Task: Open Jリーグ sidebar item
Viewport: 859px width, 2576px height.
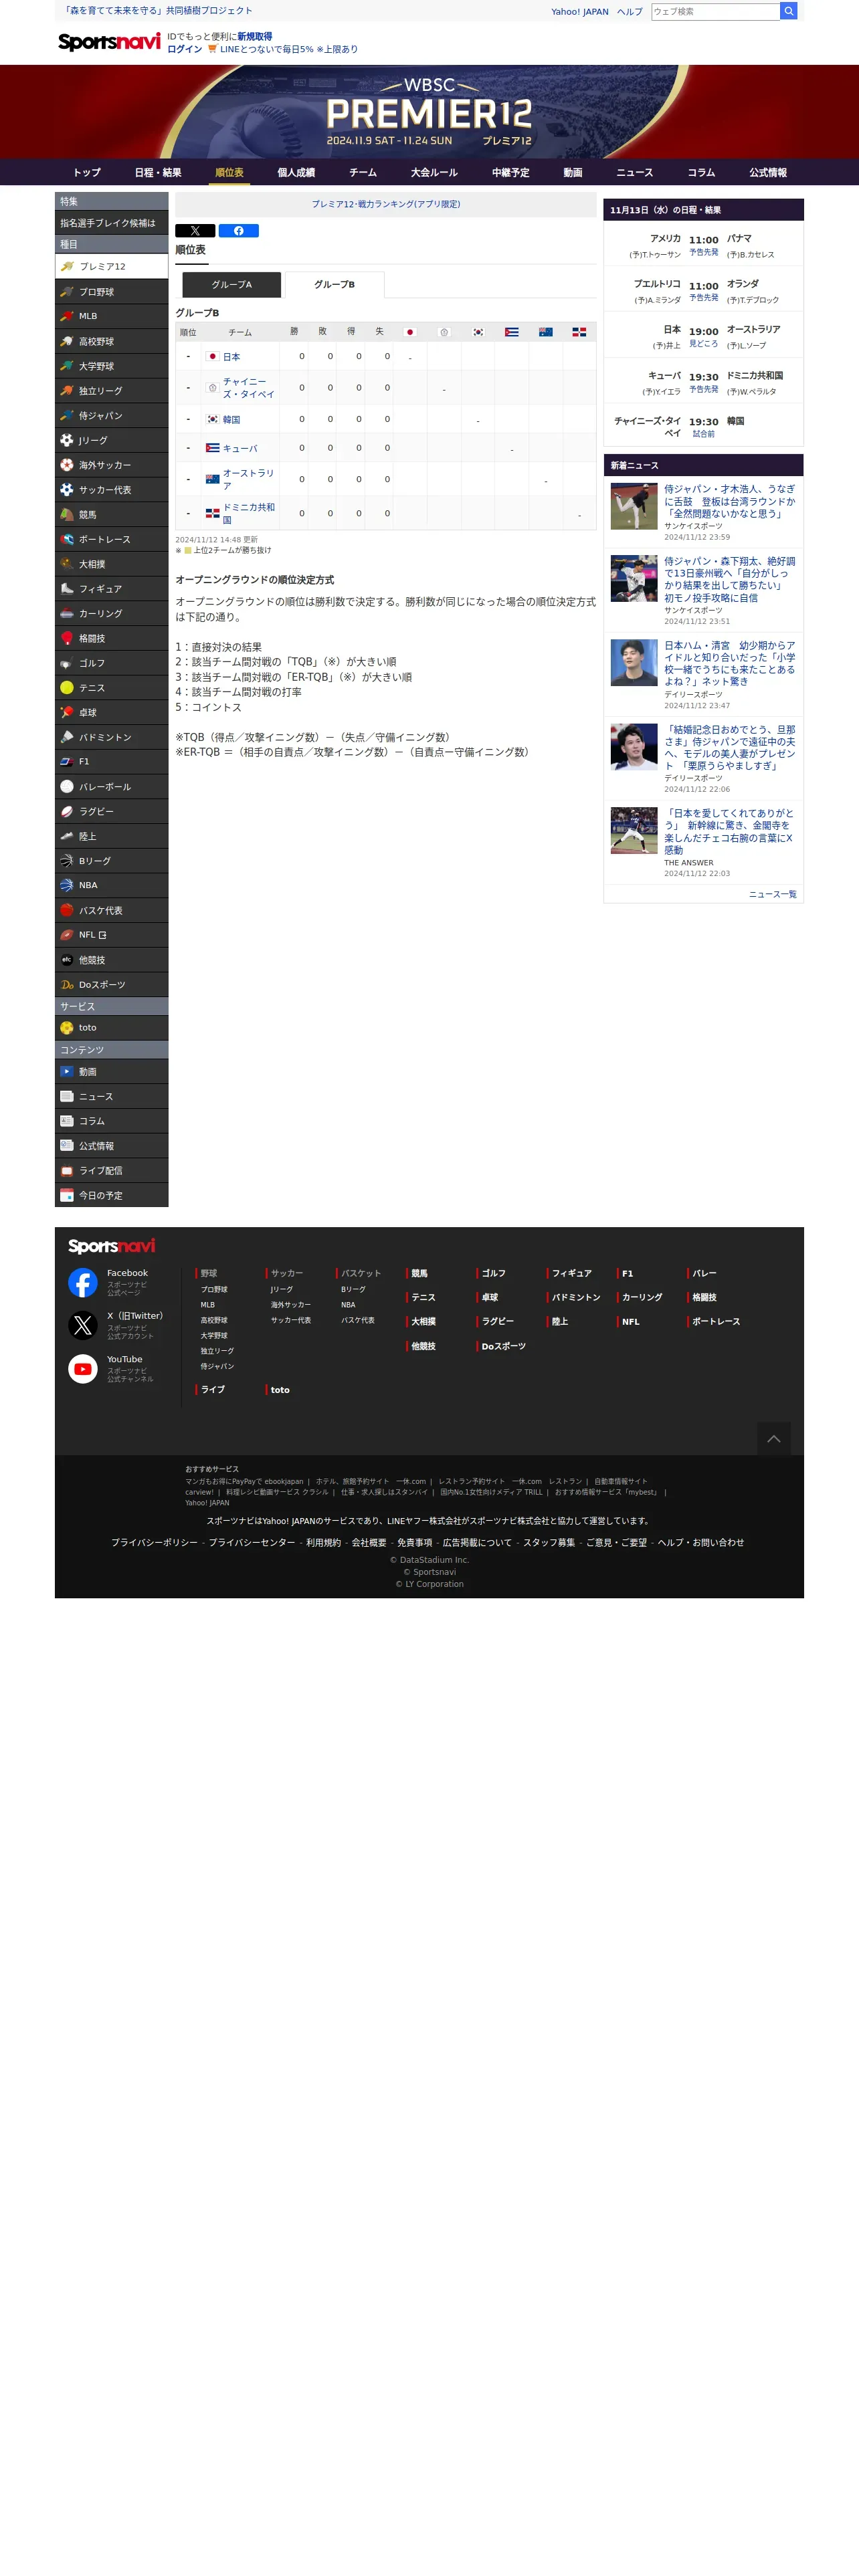Action: 111,440
